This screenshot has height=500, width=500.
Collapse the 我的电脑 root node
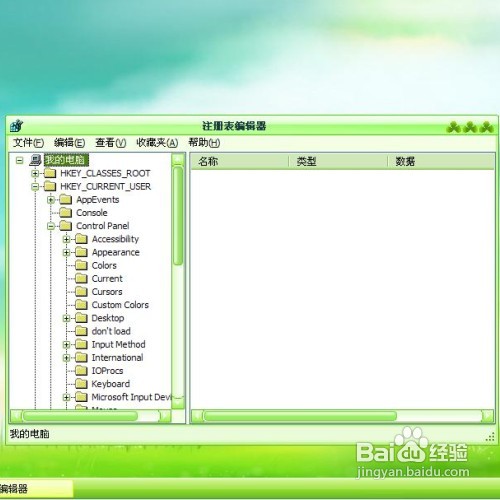point(20,161)
